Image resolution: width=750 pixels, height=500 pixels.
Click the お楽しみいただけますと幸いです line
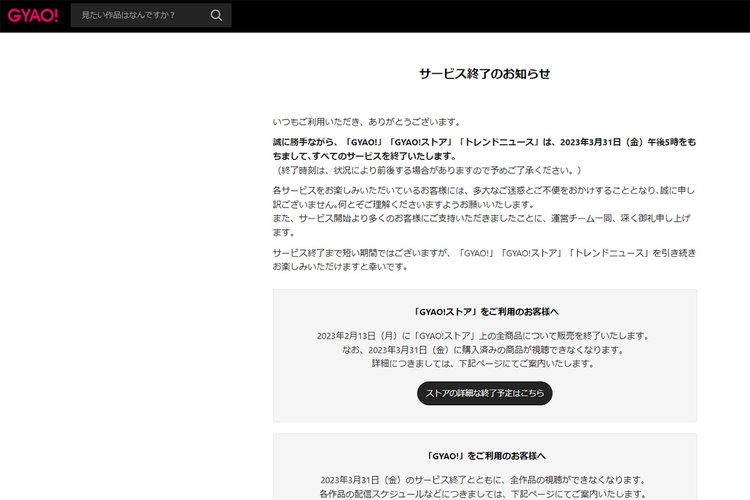pyautogui.click(x=341, y=267)
